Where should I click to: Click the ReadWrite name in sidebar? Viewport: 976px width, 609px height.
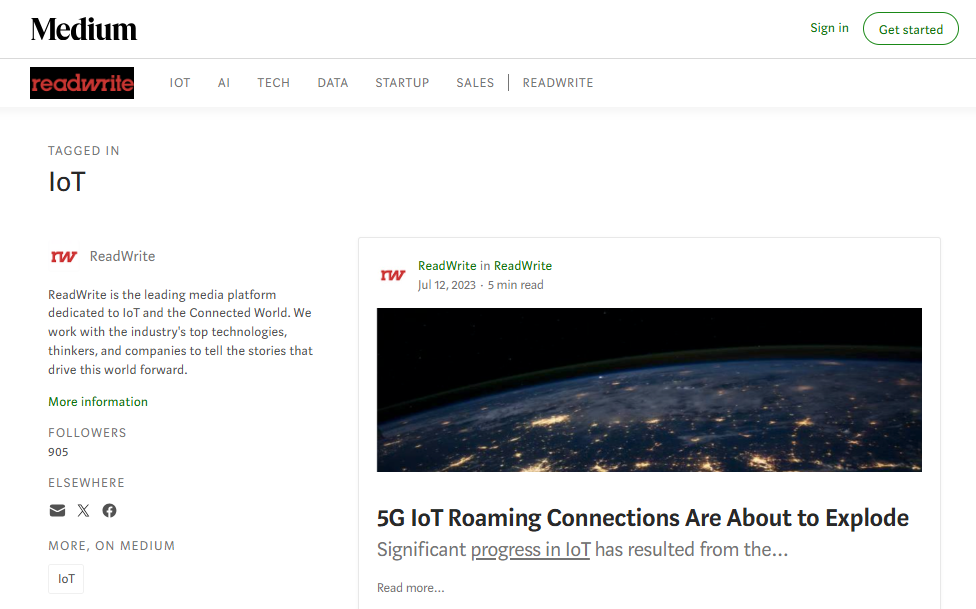point(123,257)
